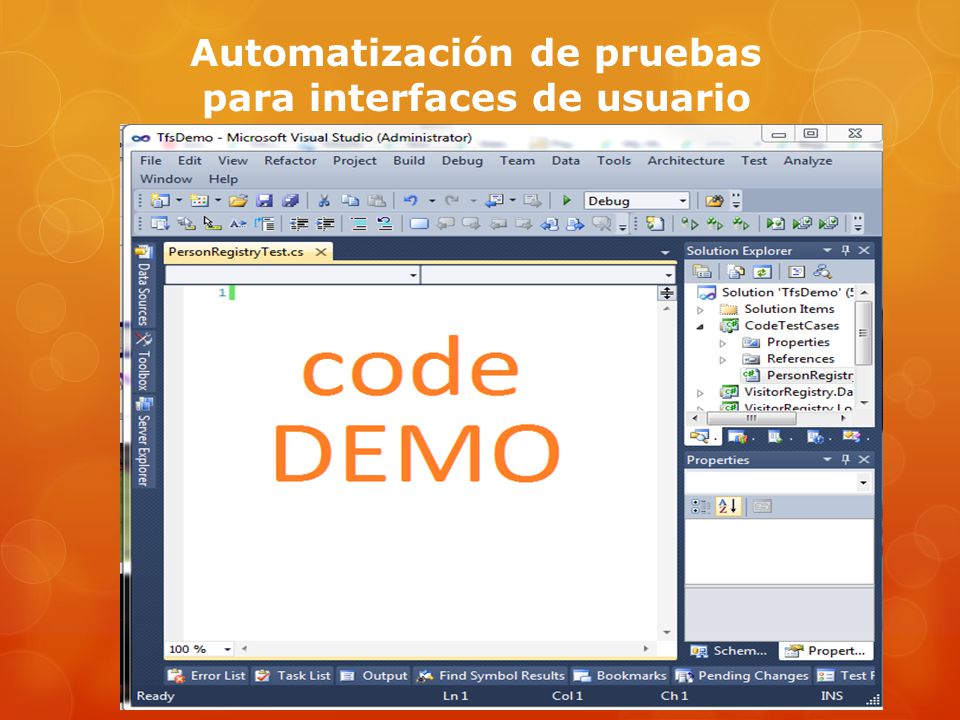
Task: Undo the last action with the blue arrow
Action: 411,201
